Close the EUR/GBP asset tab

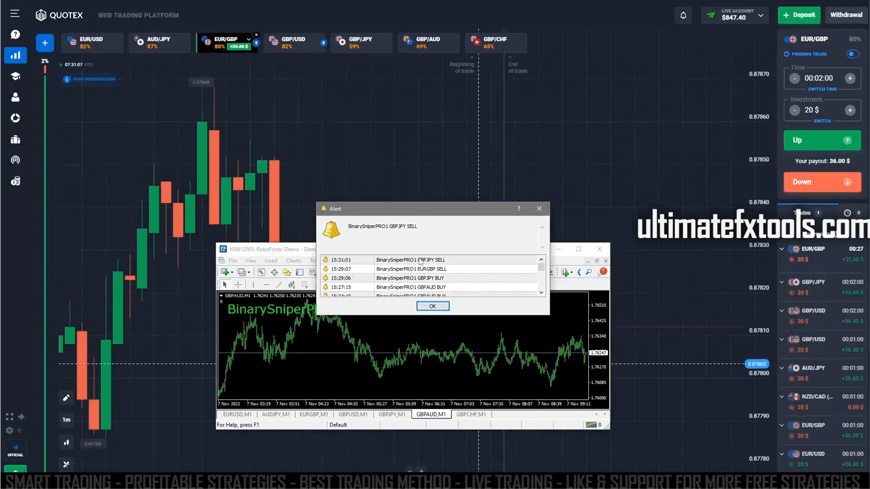(256, 35)
